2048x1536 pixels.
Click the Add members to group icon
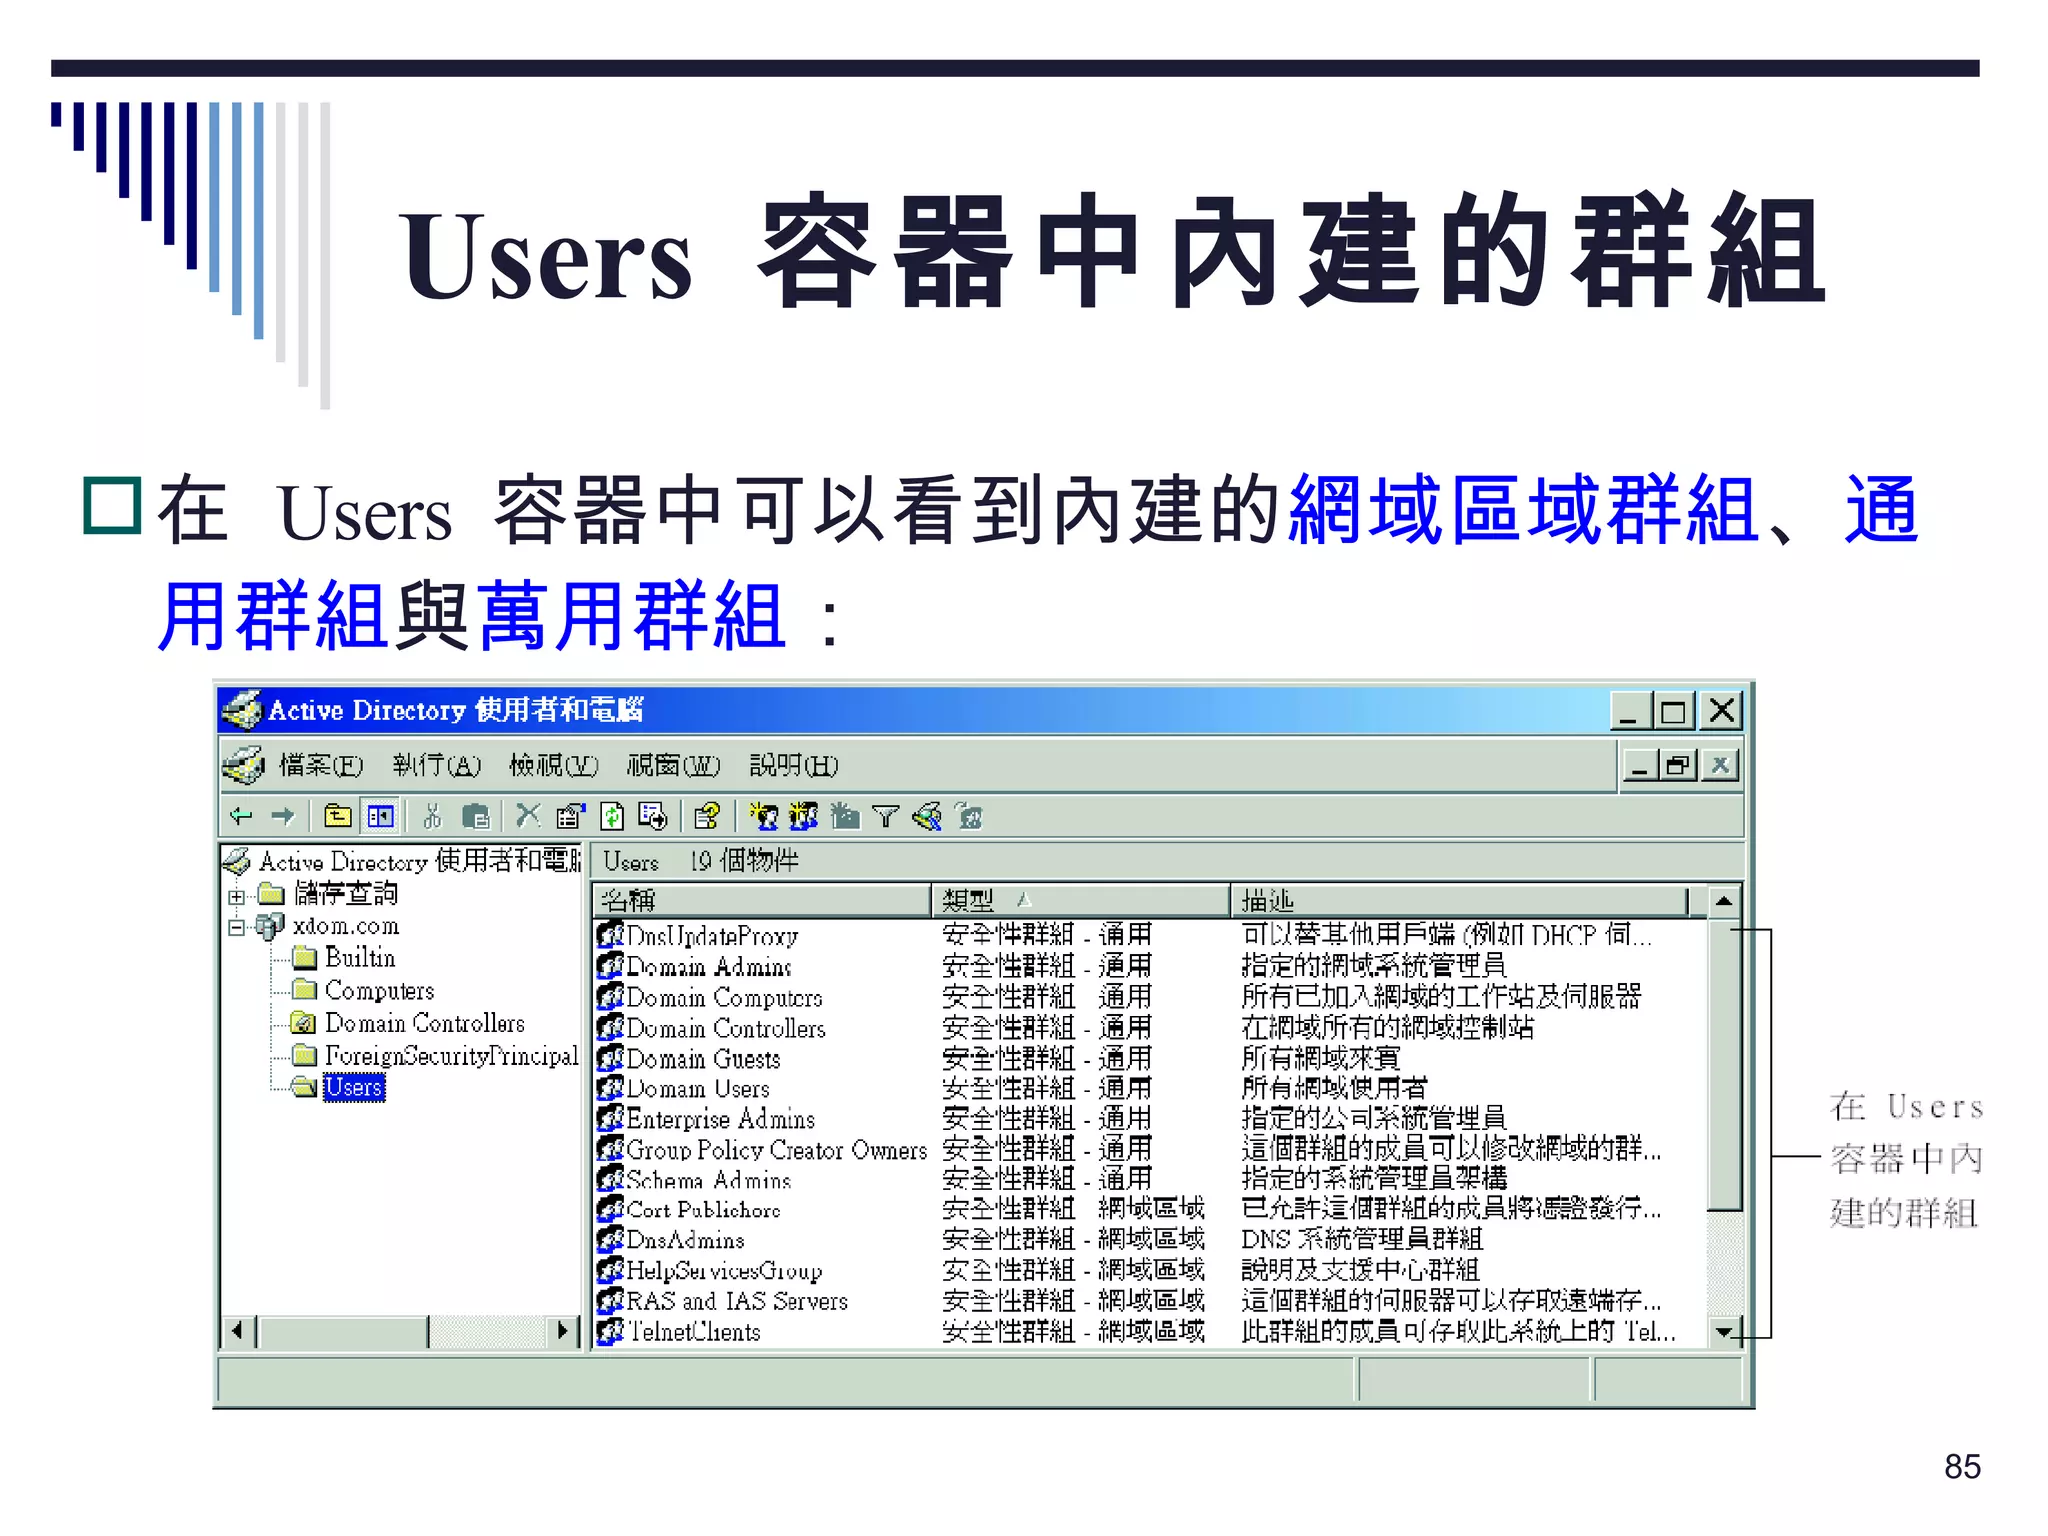pyautogui.click(x=969, y=816)
